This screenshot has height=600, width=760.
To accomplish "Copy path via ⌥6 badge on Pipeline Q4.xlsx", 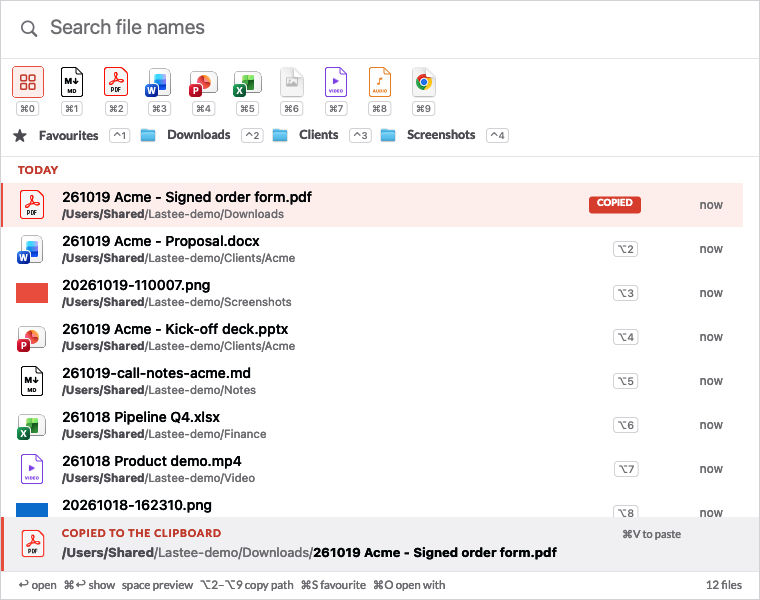I will pyautogui.click(x=625, y=426).
